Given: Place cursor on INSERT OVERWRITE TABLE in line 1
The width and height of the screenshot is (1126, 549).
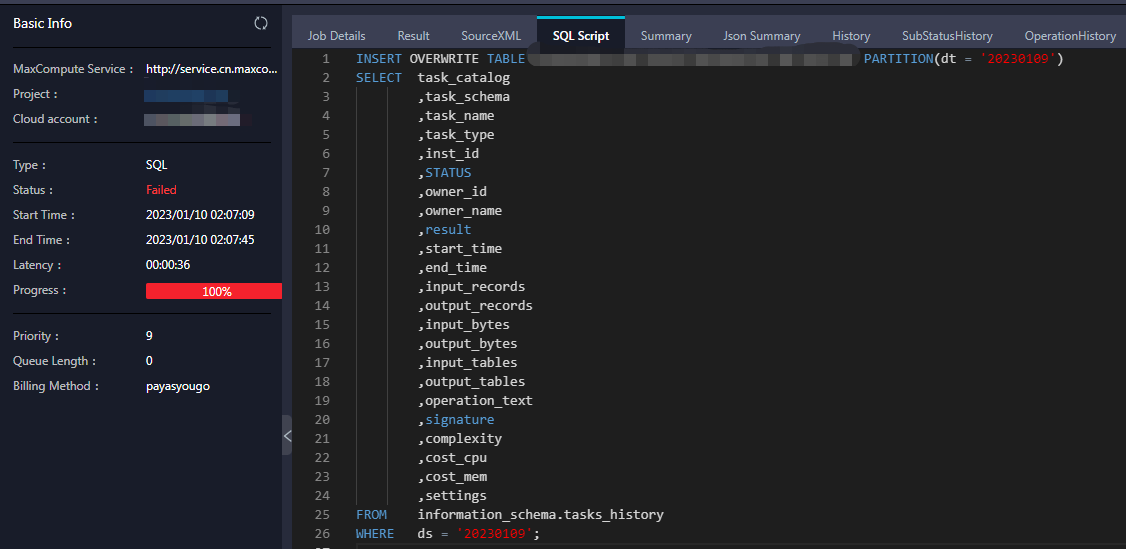Looking at the screenshot, I should coord(440,59).
